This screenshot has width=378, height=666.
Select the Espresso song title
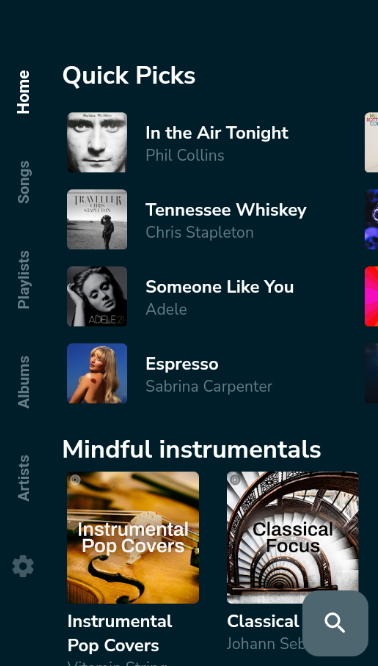182,364
